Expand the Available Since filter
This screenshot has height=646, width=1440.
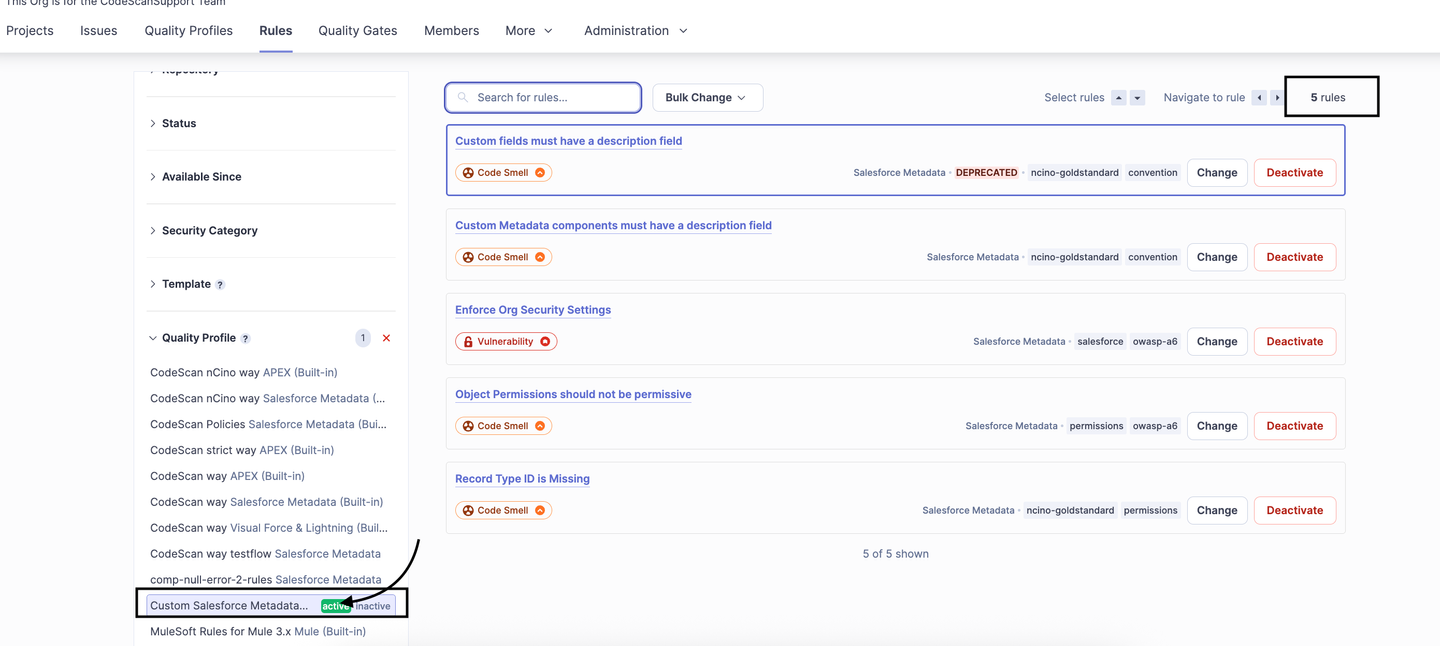(x=201, y=177)
